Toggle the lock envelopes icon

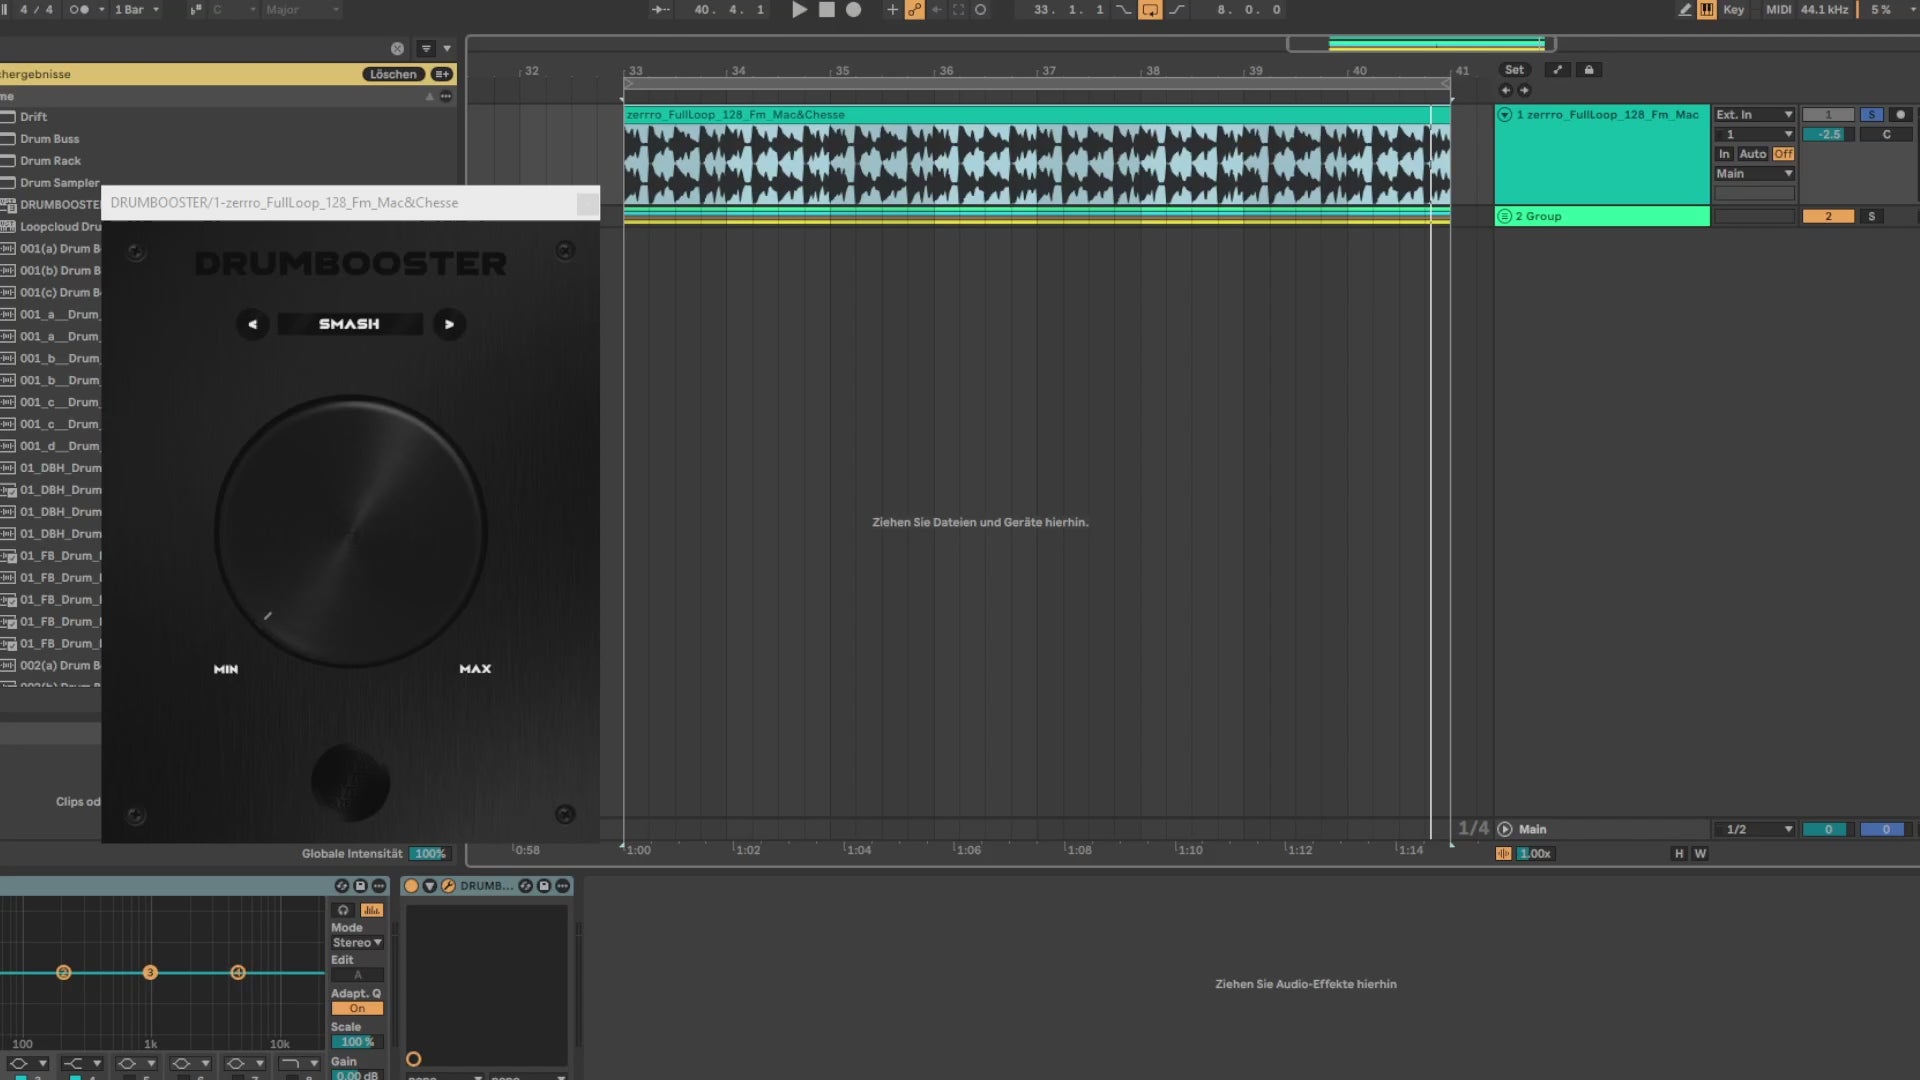click(1588, 70)
